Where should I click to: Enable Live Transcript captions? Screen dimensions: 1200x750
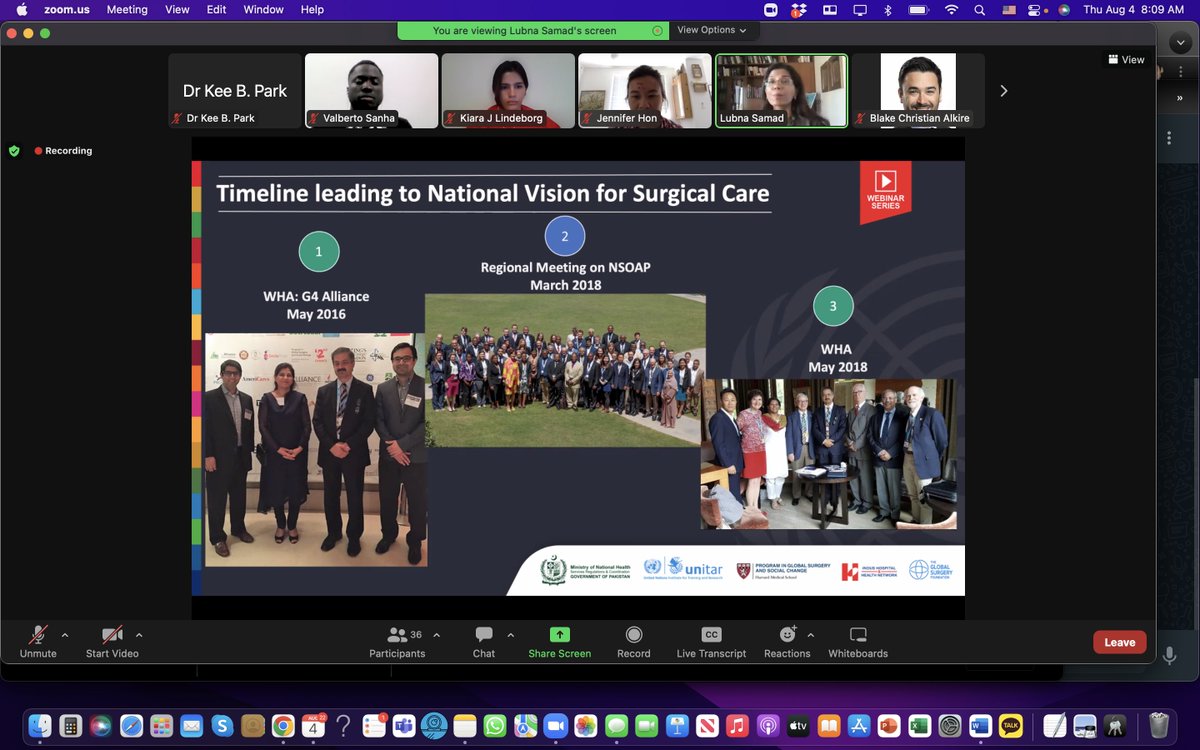[711, 642]
